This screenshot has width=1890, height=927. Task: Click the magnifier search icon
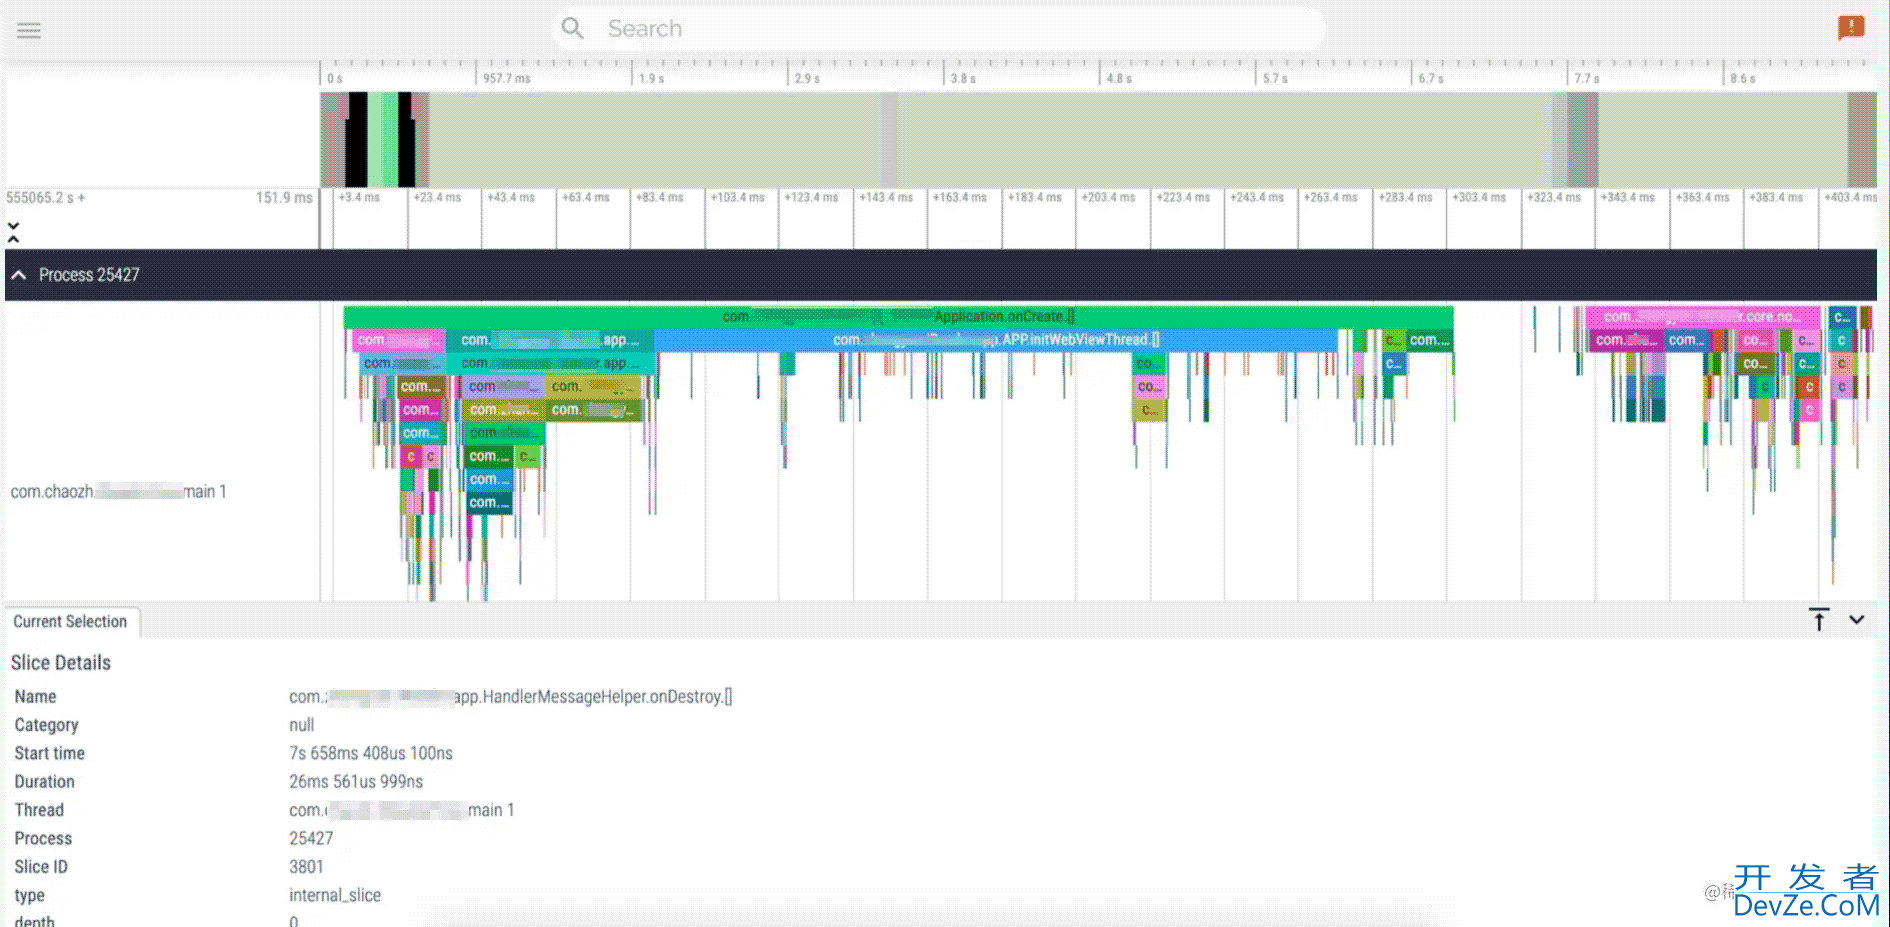coord(572,28)
